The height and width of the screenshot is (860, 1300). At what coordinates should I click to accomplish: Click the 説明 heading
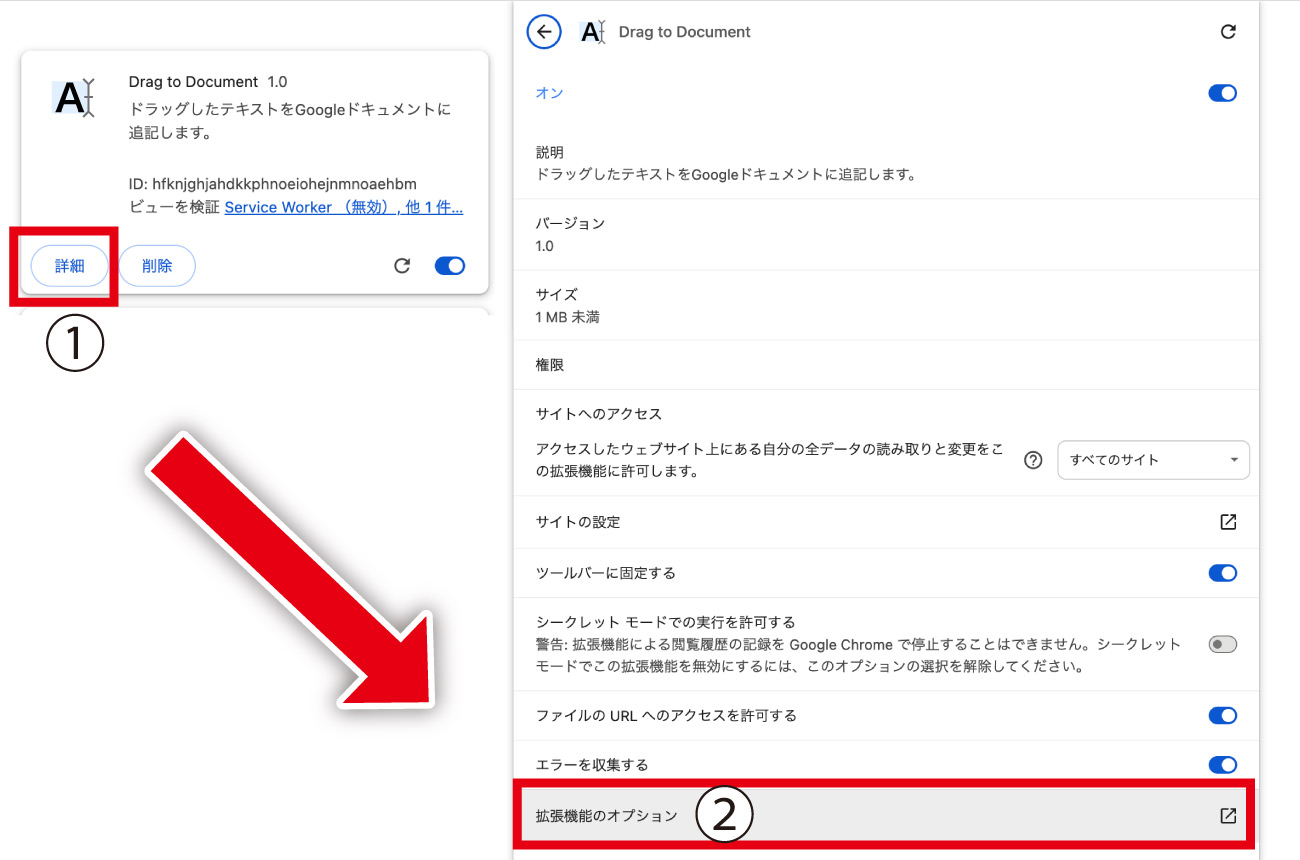(x=550, y=152)
